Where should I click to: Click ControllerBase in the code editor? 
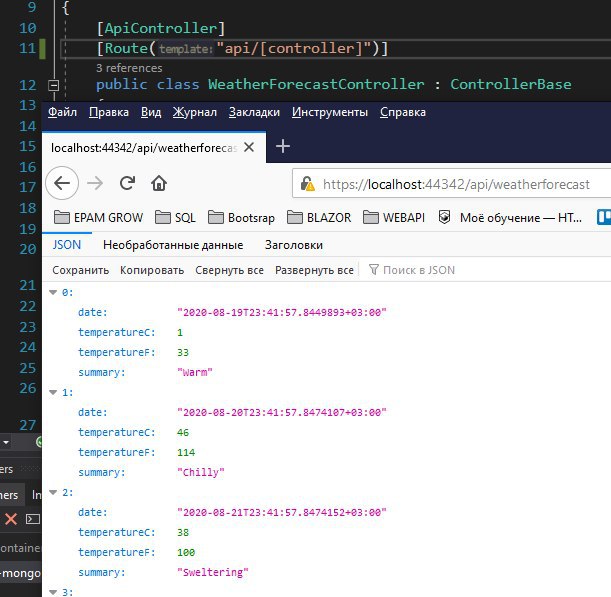tap(511, 84)
